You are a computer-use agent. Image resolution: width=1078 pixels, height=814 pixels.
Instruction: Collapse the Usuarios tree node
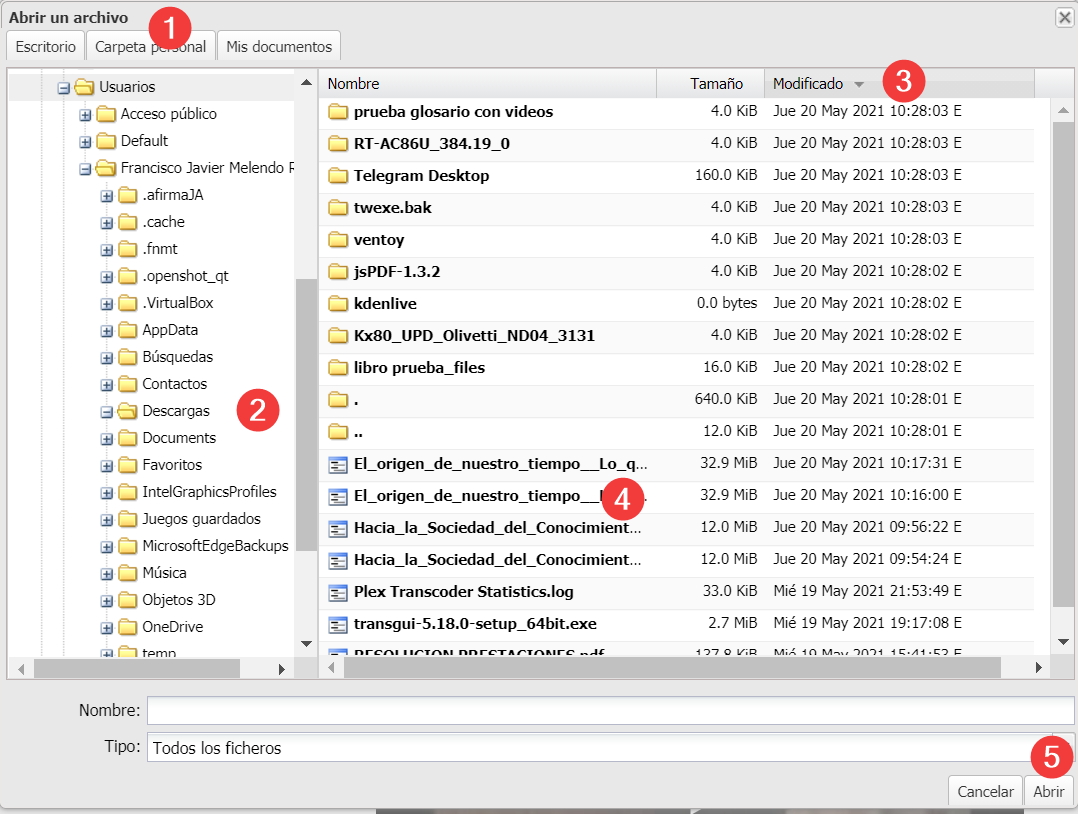click(63, 87)
